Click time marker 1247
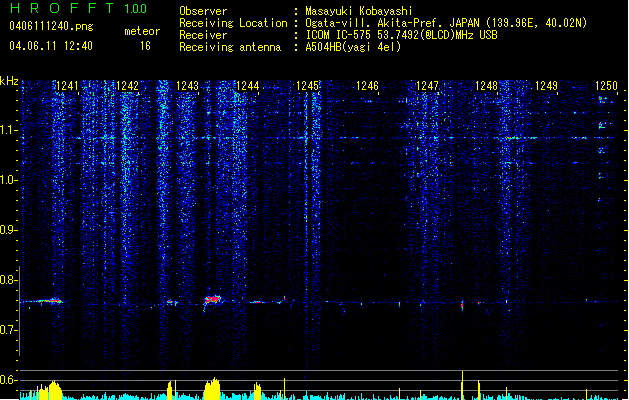 pyautogui.click(x=428, y=86)
